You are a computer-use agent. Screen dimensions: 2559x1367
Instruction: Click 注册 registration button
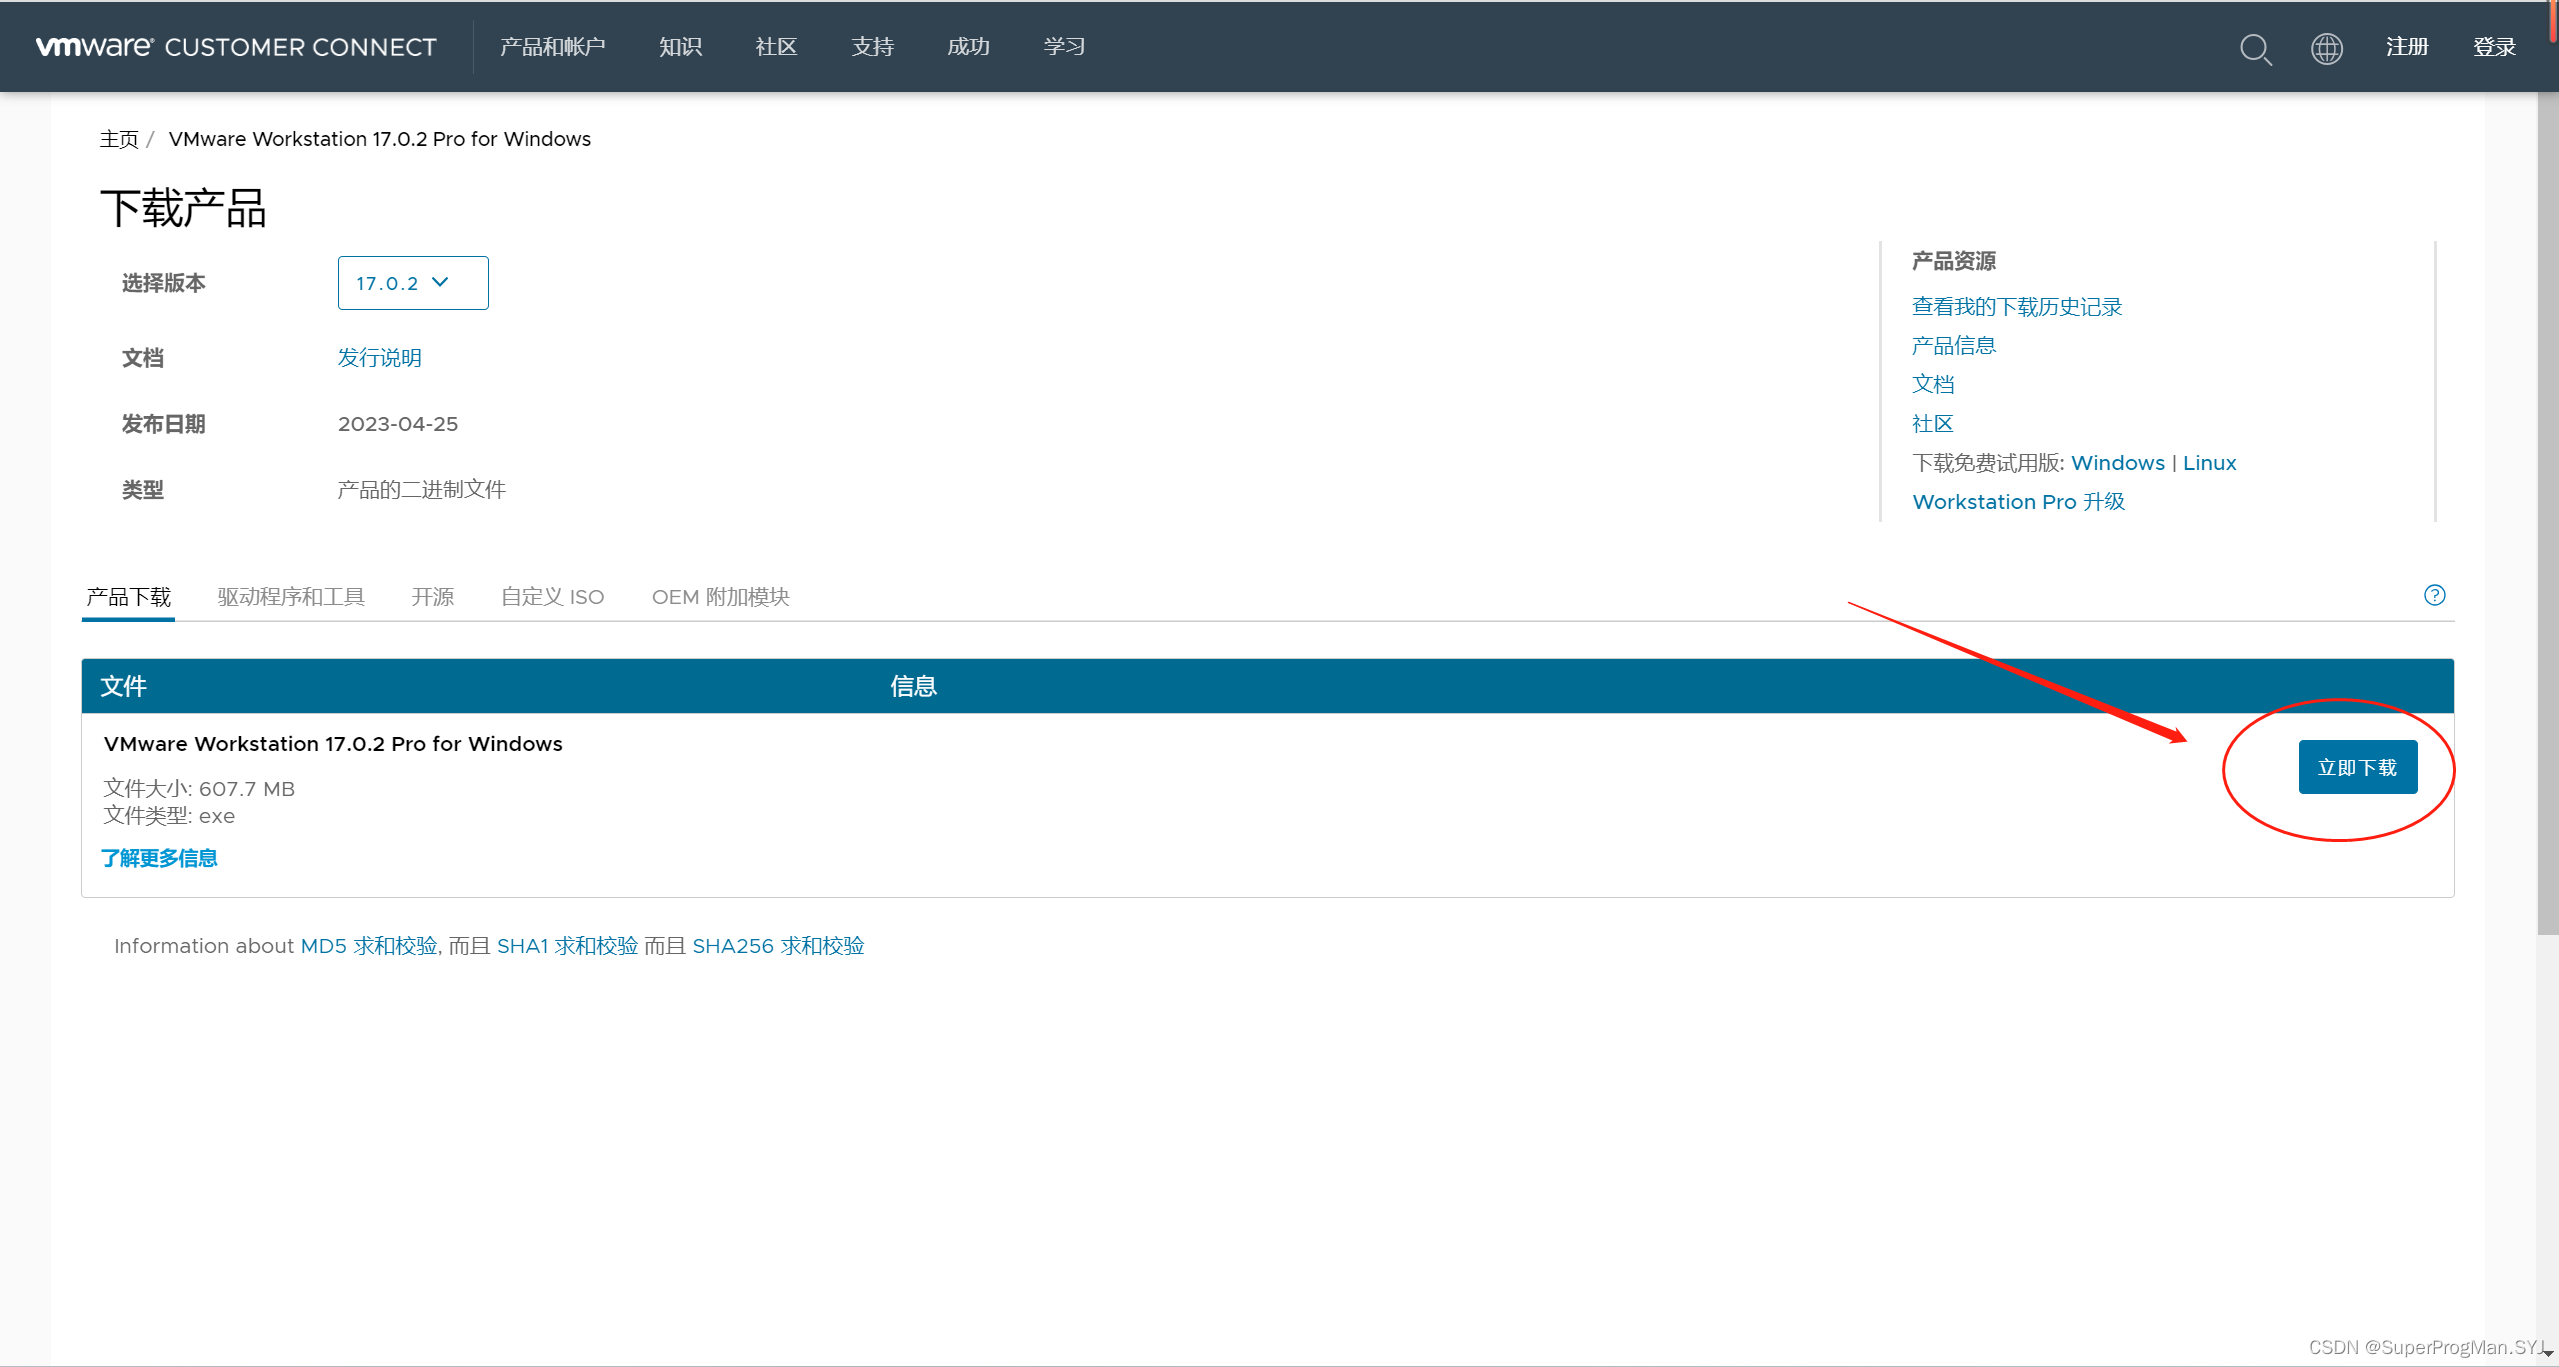[2405, 46]
